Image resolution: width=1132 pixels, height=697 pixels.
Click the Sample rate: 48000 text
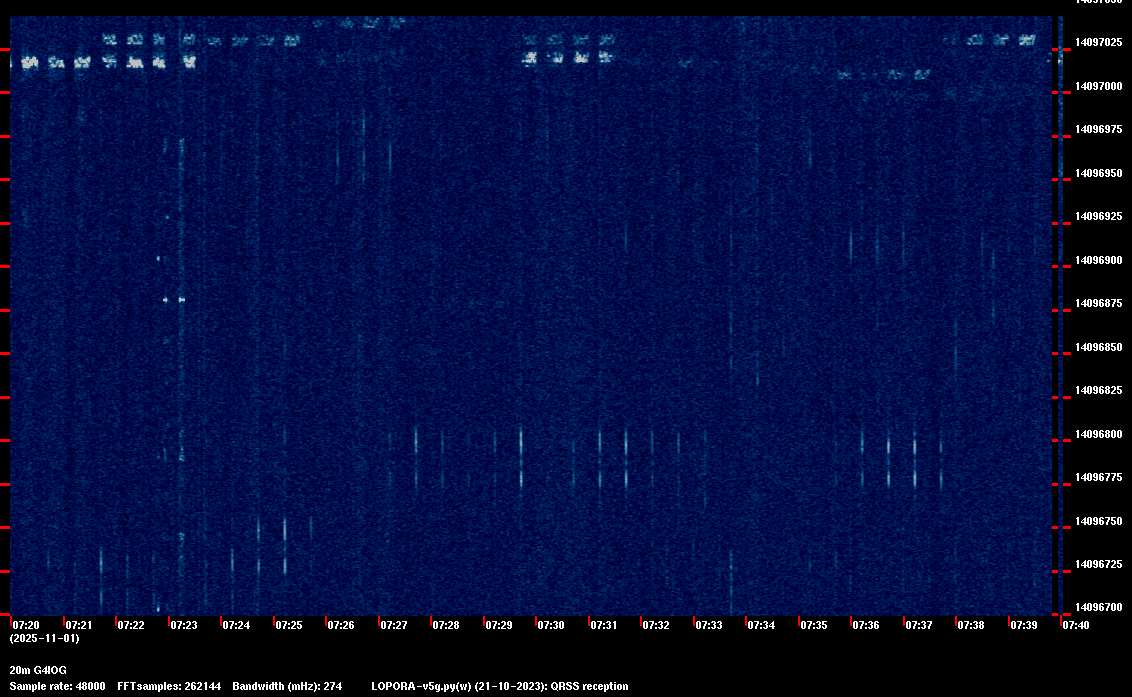[57, 686]
